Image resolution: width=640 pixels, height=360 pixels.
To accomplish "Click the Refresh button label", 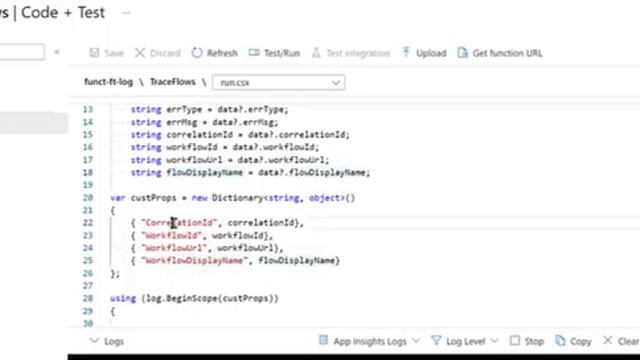I will [x=222, y=53].
